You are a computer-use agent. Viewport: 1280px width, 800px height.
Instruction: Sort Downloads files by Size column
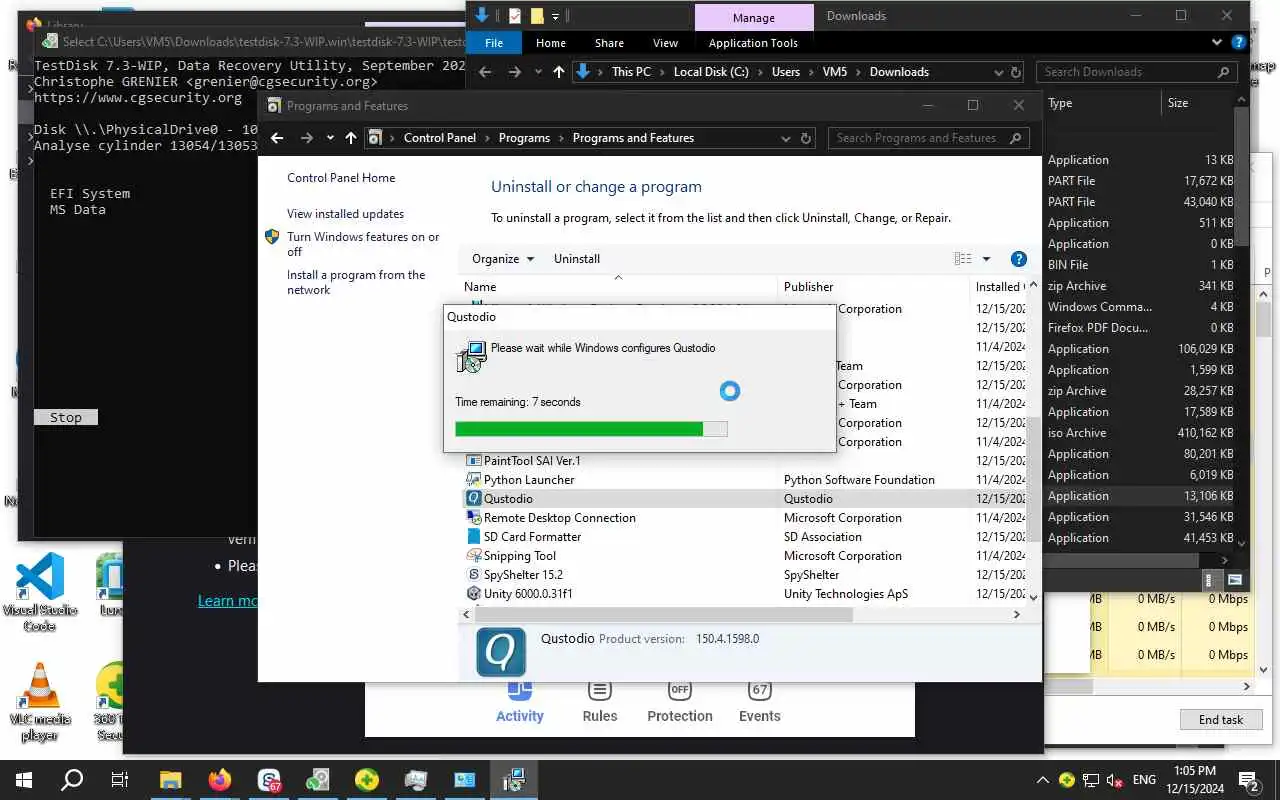(x=1198, y=103)
